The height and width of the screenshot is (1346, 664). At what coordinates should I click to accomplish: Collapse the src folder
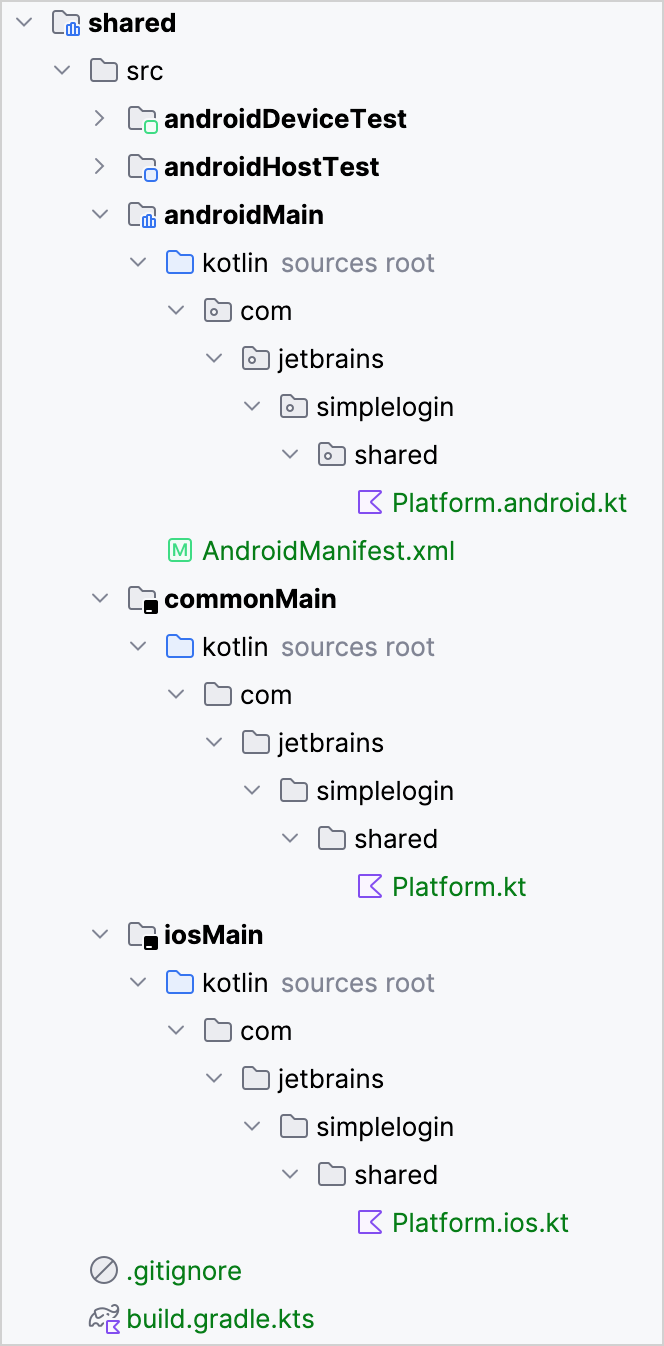tap(62, 70)
